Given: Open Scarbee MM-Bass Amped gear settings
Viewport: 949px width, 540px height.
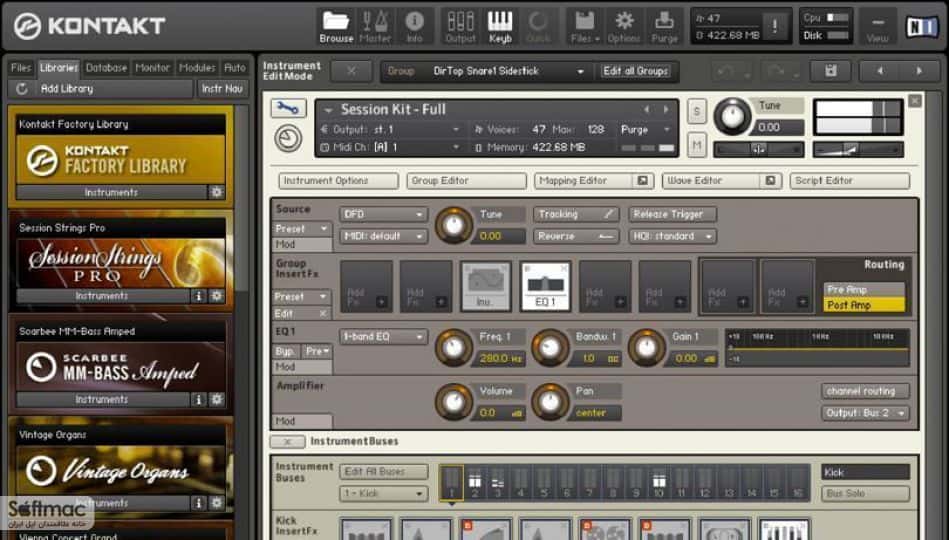Looking at the screenshot, I should click(216, 400).
